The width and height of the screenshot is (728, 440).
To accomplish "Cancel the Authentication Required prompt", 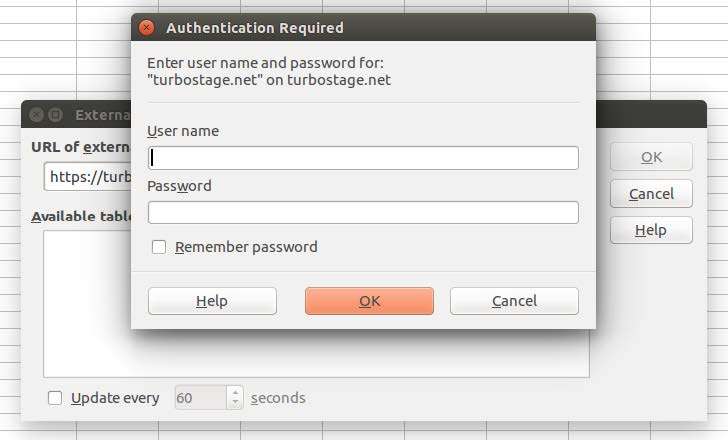I will [x=514, y=301].
